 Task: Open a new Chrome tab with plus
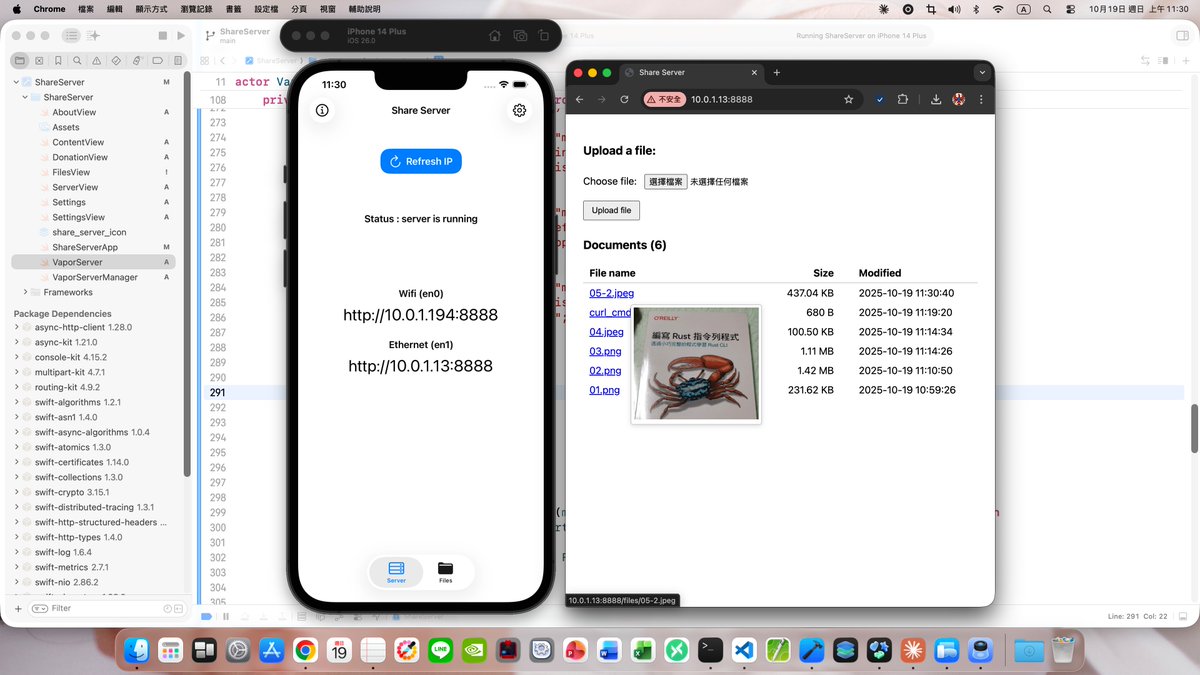click(777, 72)
